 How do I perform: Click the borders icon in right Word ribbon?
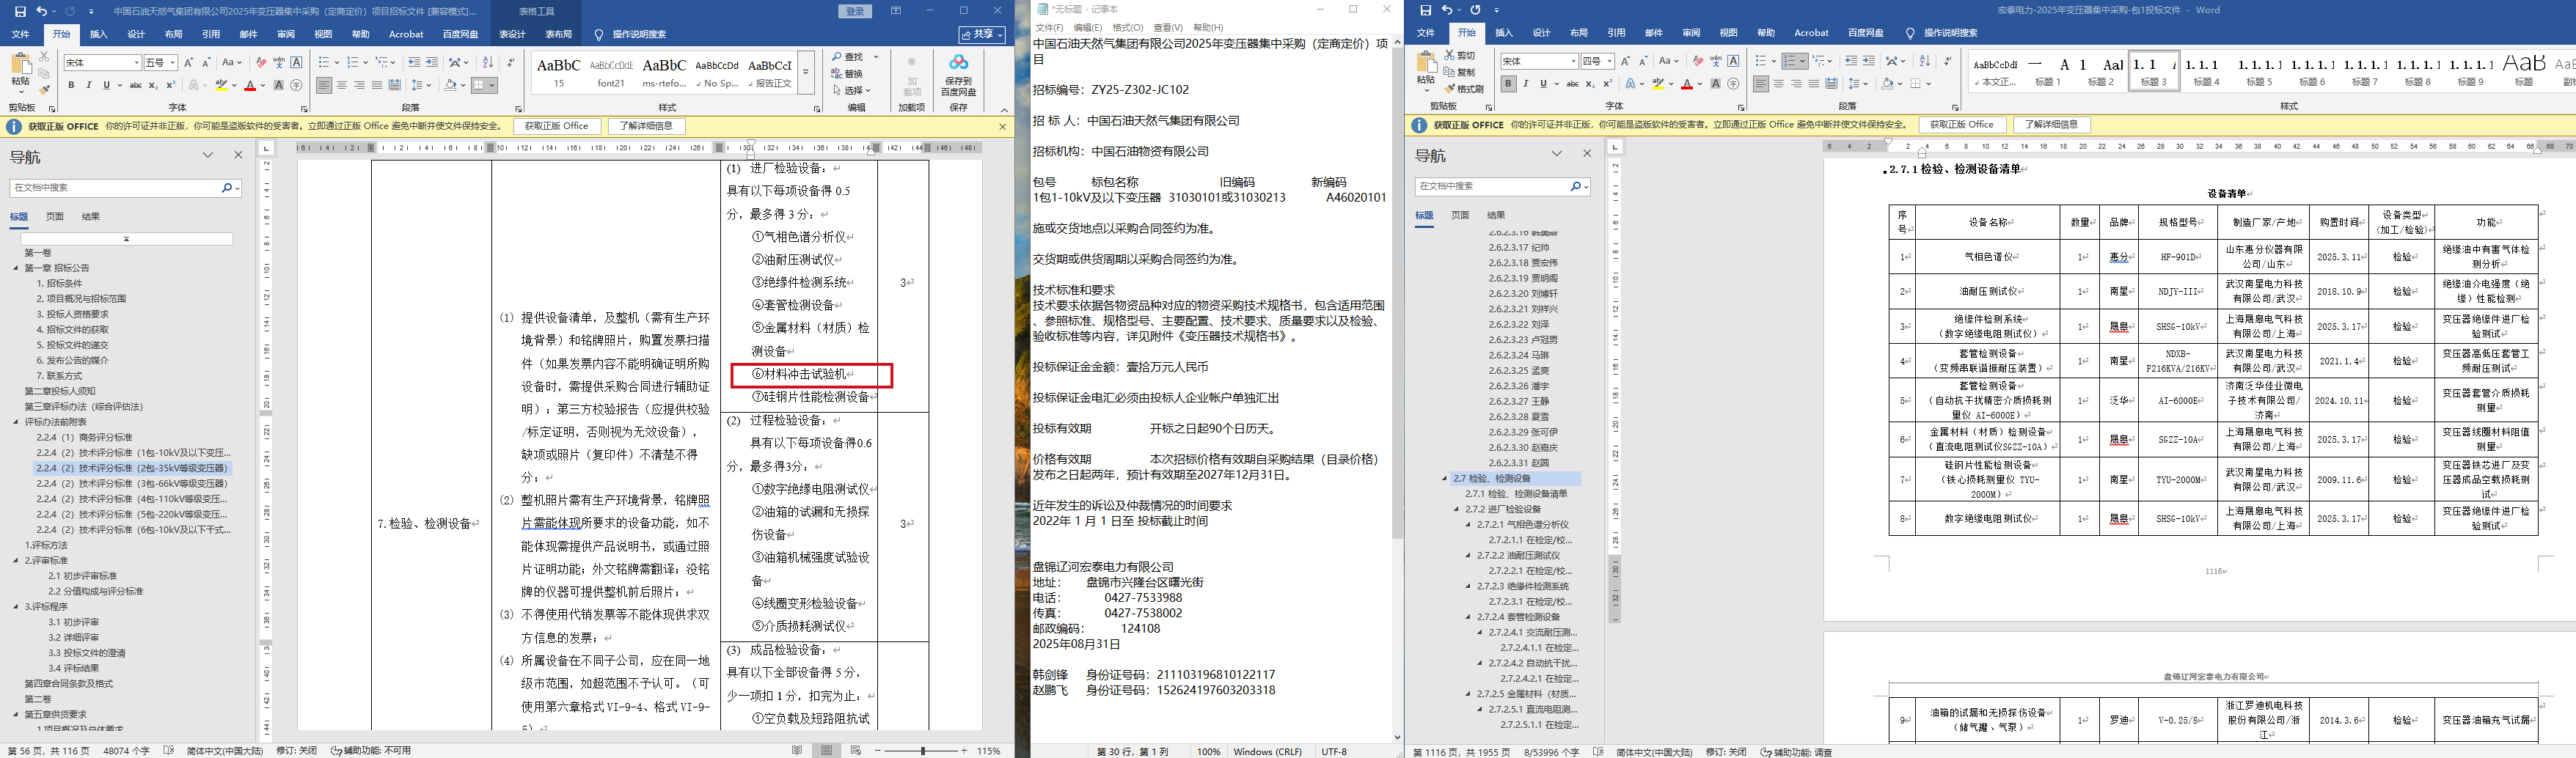click(x=1915, y=84)
